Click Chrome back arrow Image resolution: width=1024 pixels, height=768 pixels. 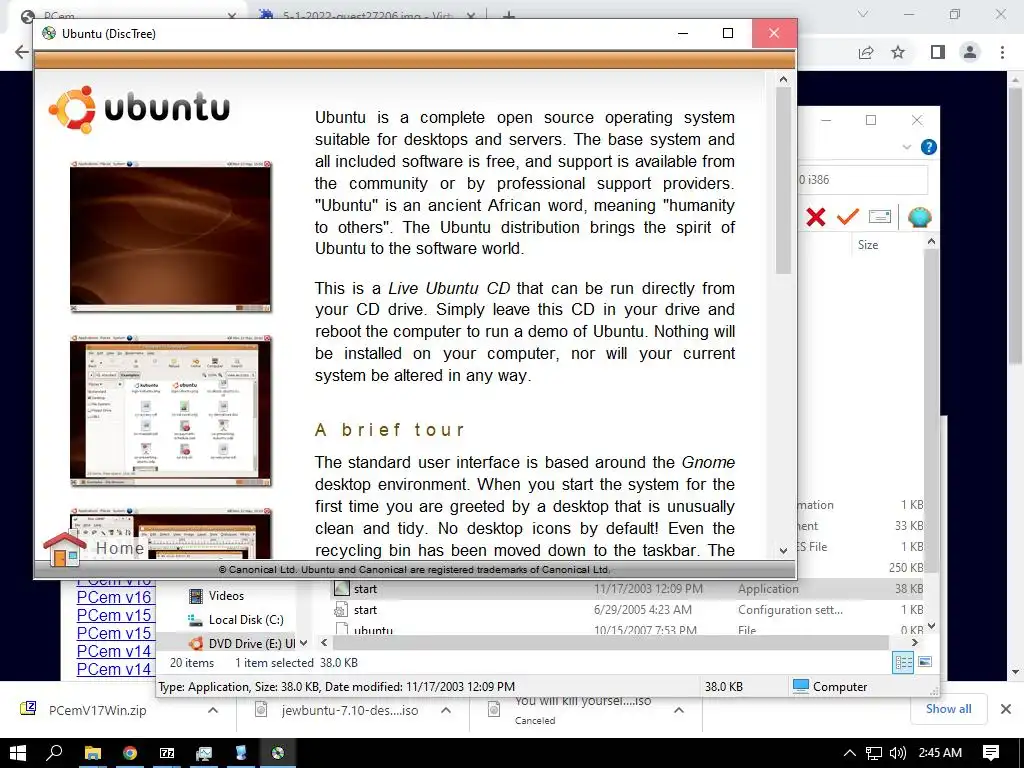coord(22,52)
